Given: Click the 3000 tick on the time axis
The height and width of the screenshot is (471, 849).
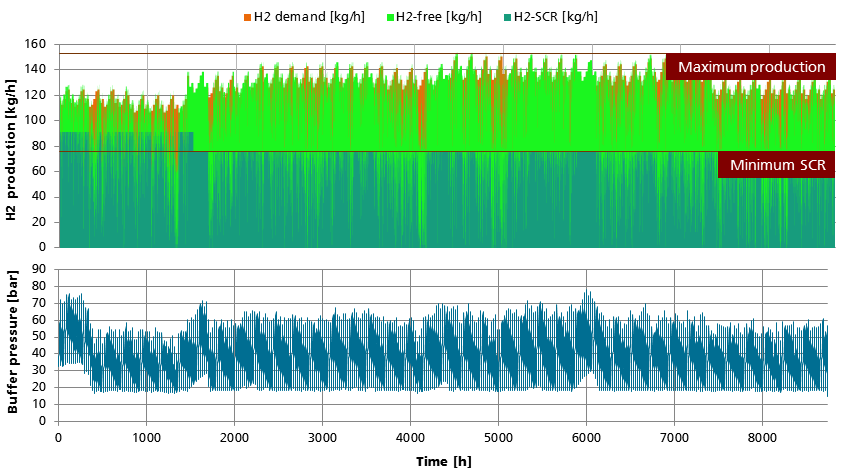Looking at the screenshot, I should pos(322,437).
